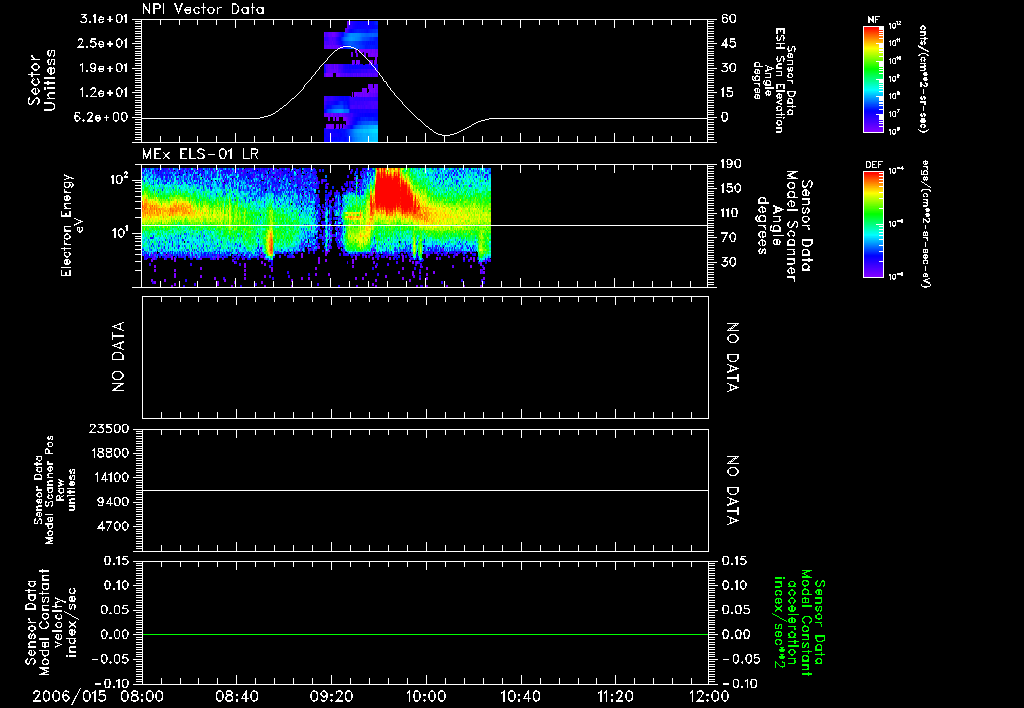The height and width of the screenshot is (708, 1024).
Task: Click the '2006/015' date label
Action: coord(69,696)
